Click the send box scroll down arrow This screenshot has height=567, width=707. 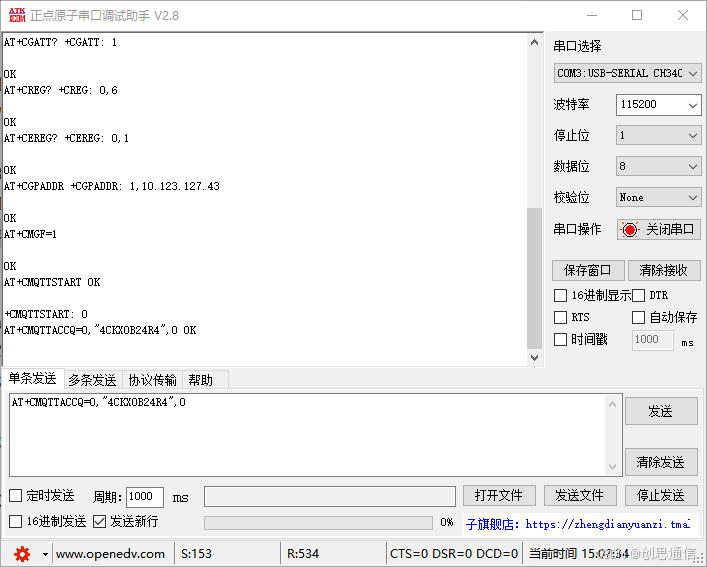612,466
